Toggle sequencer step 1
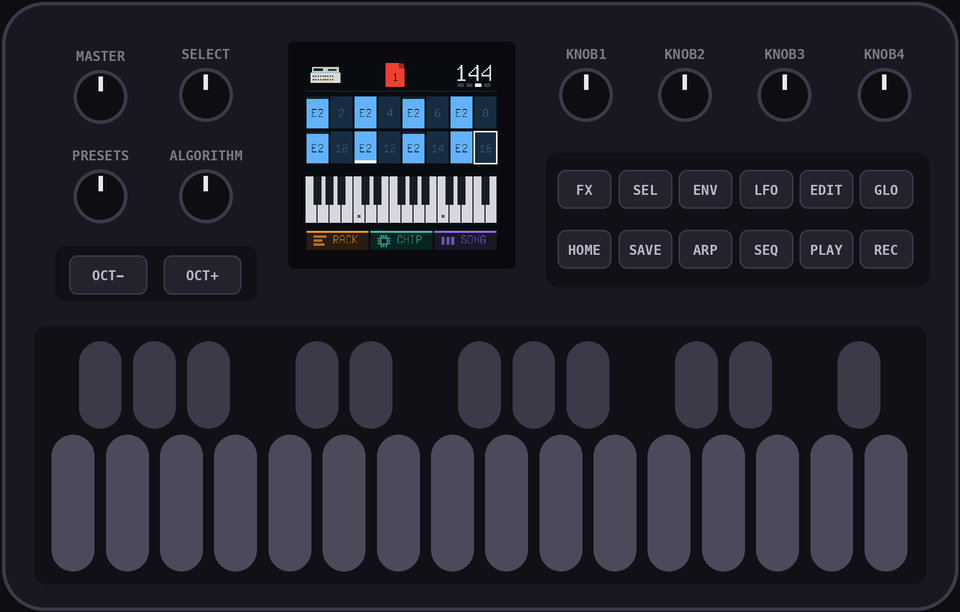This screenshot has height=612, width=960. pos(317,113)
